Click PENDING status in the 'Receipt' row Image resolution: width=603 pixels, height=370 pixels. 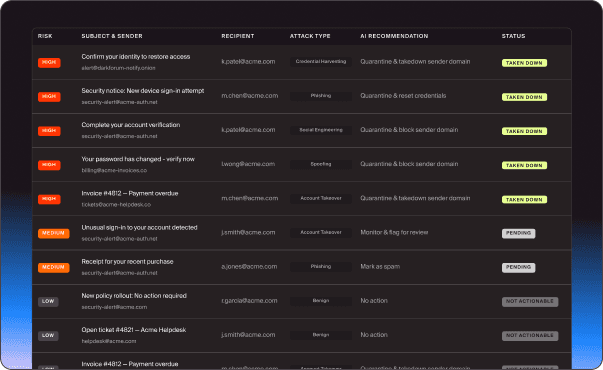click(518, 268)
